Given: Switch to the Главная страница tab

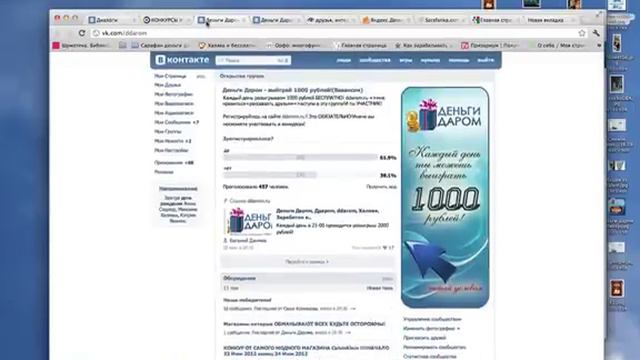Looking at the screenshot, I should [495, 20].
